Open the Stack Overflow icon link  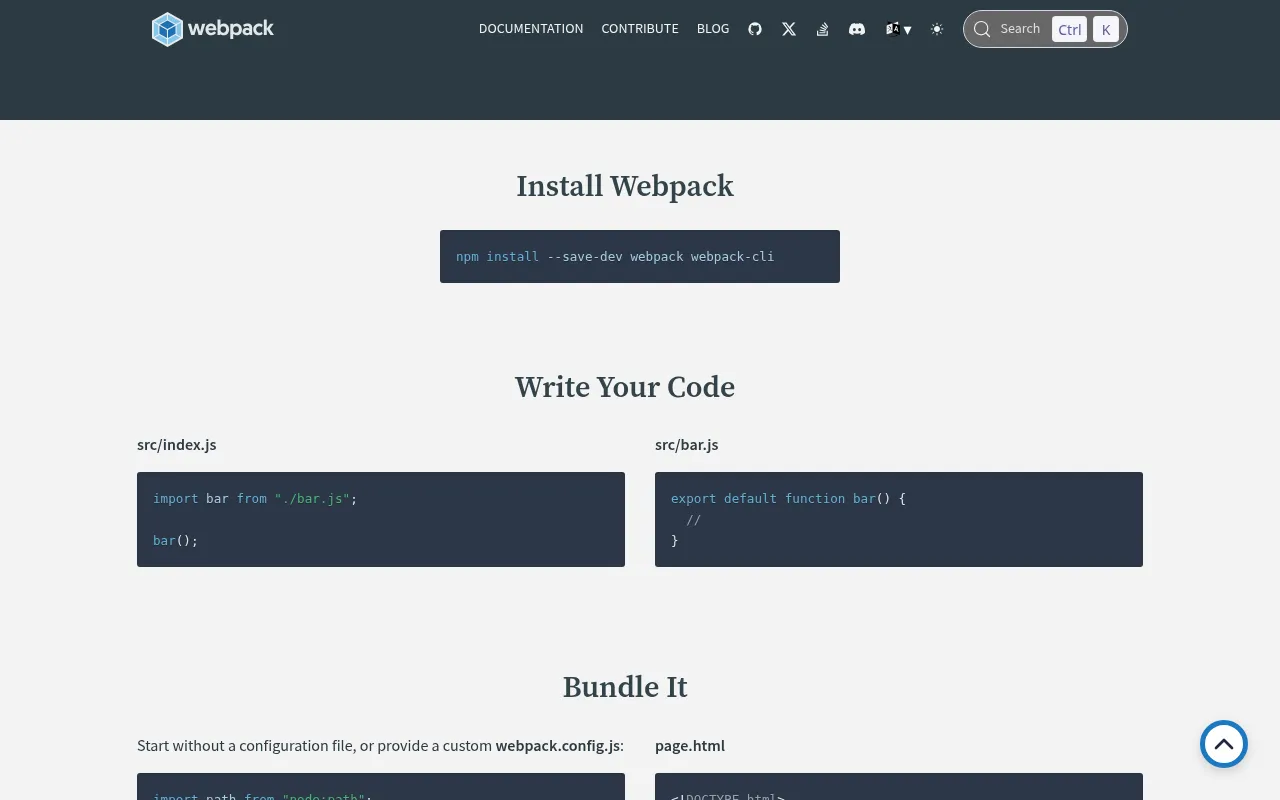822,29
